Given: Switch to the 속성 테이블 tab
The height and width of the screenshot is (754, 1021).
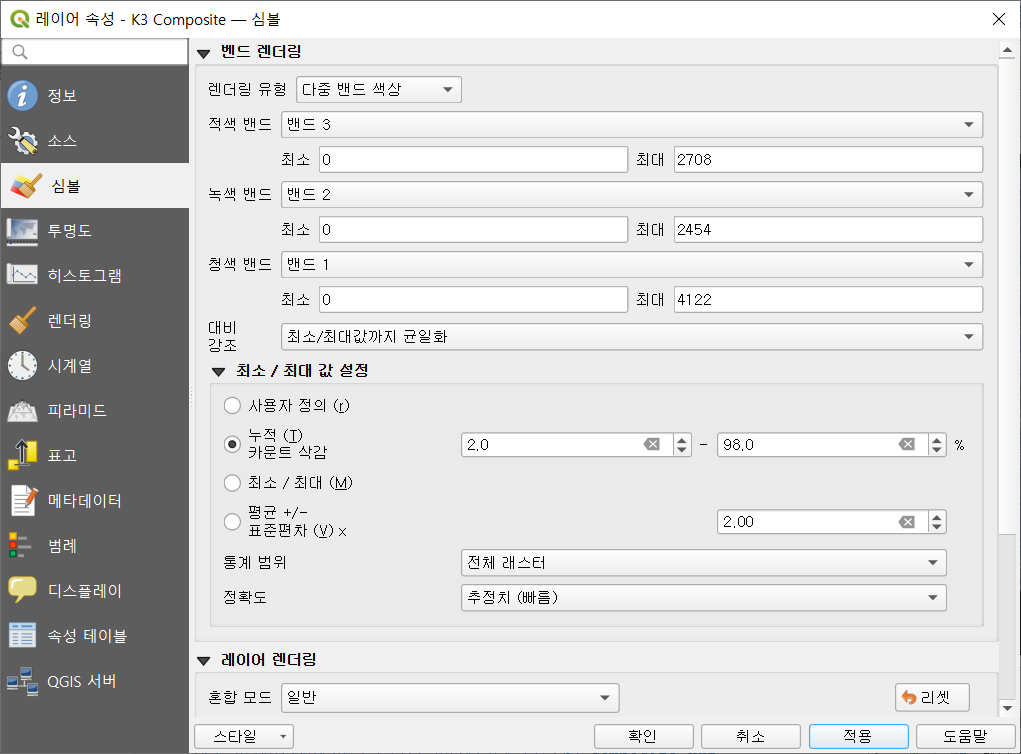Looking at the screenshot, I should coord(94,635).
